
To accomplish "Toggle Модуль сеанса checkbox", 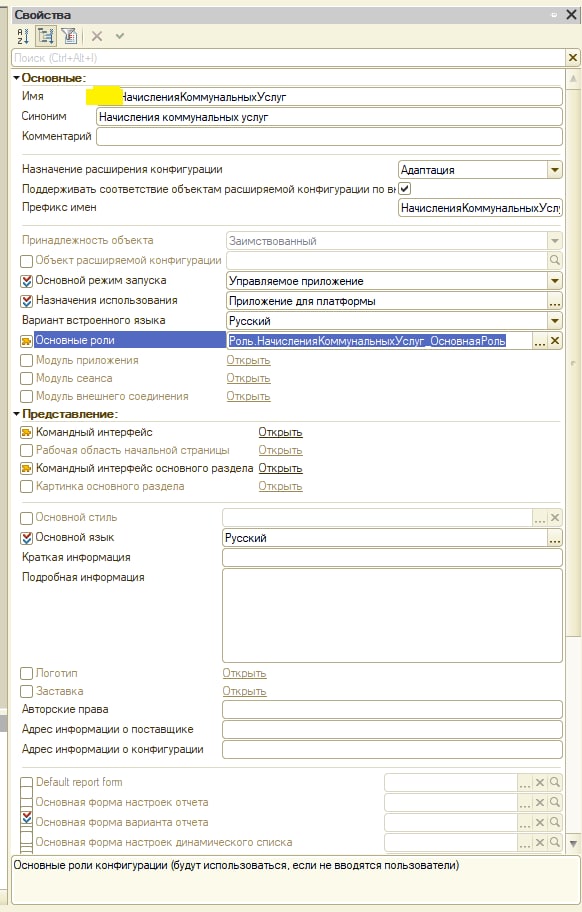I will 26,379.
